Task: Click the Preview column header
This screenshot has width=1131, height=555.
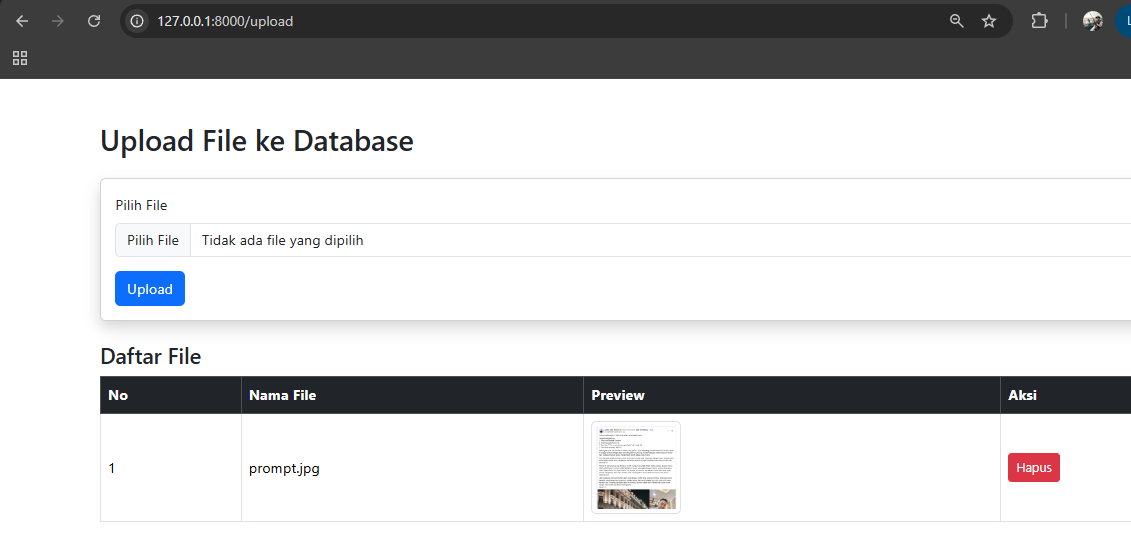Action: [618, 395]
